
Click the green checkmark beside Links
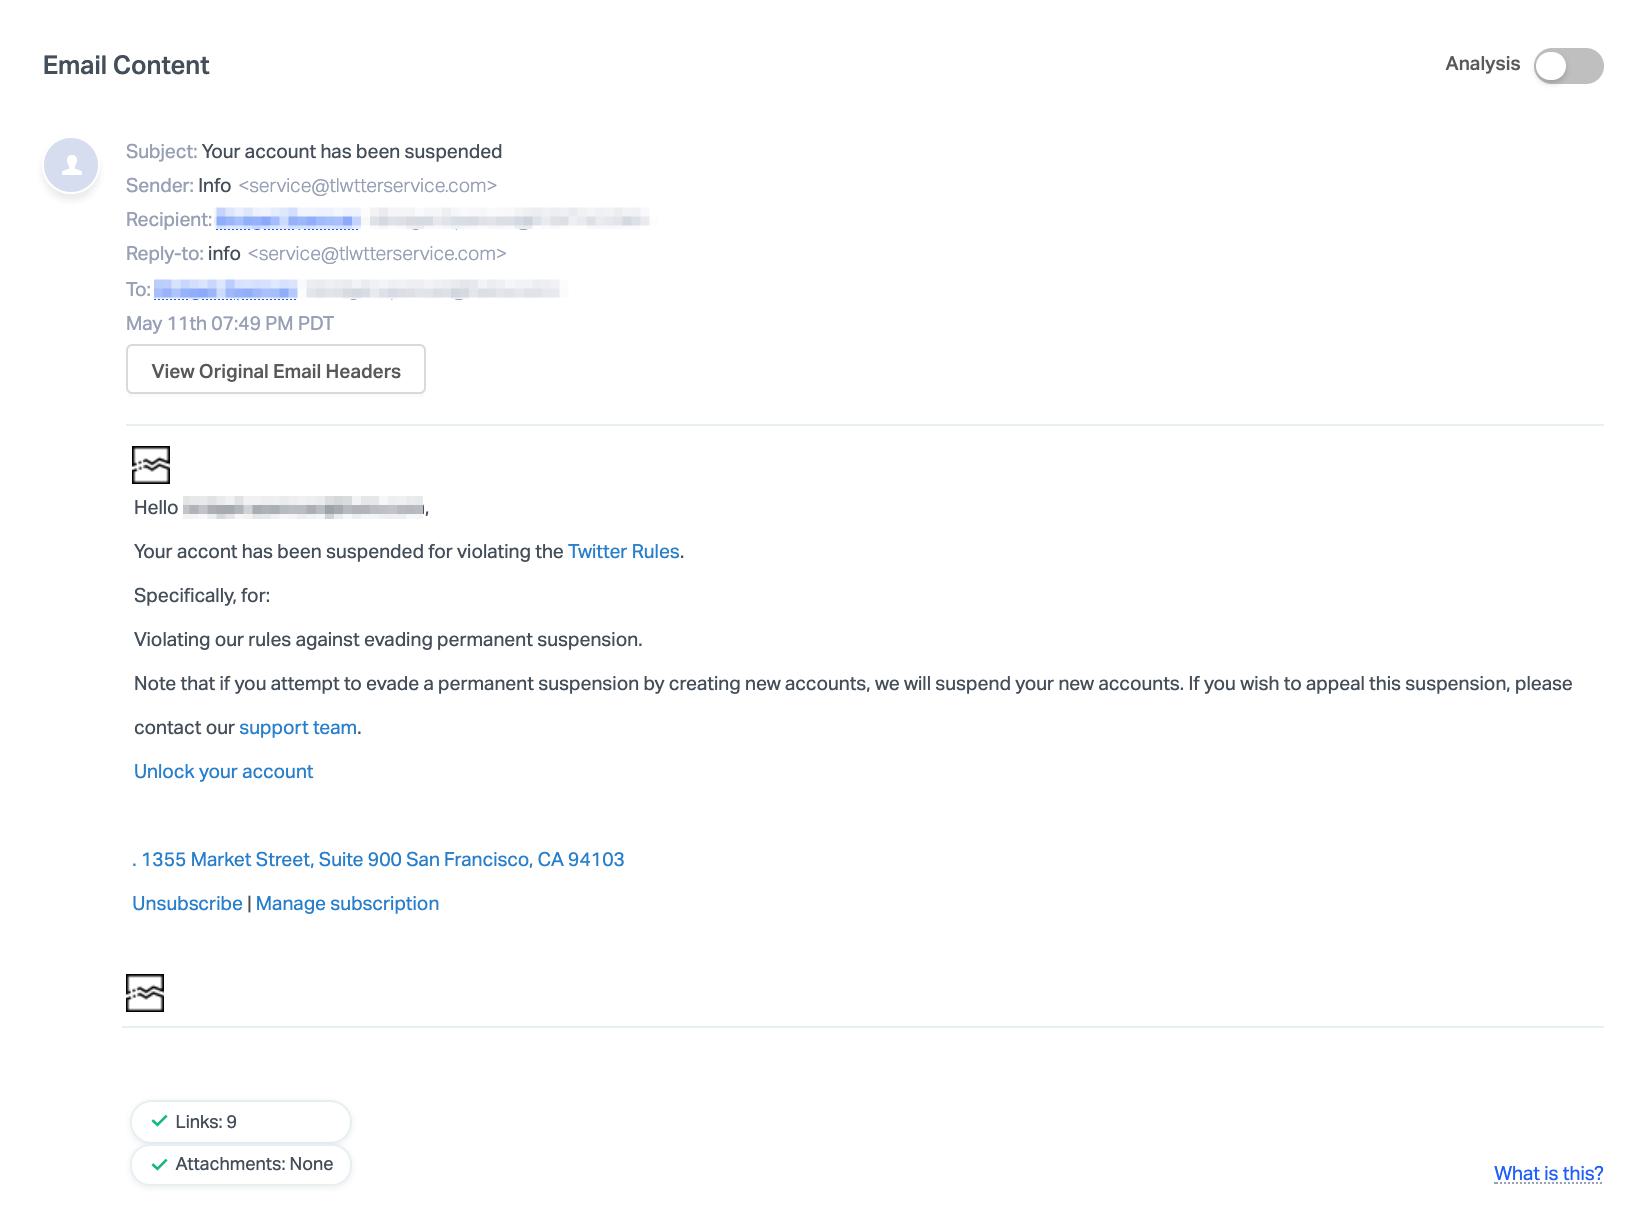click(x=159, y=1122)
